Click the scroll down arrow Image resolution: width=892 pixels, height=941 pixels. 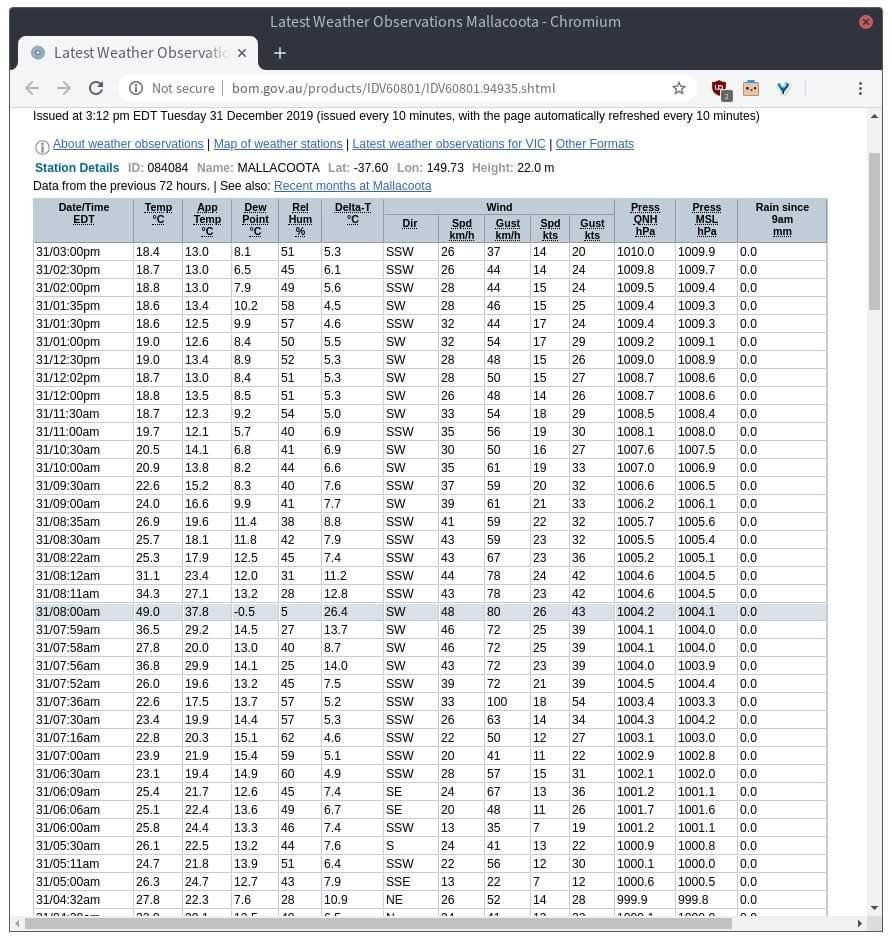click(x=875, y=907)
